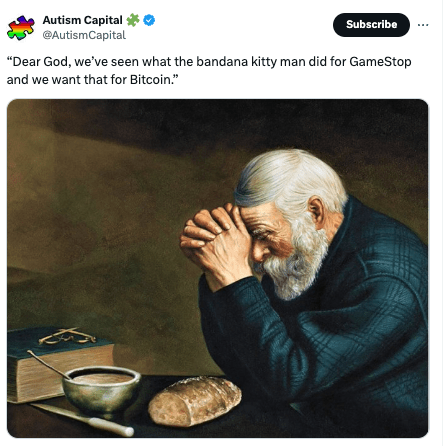Click the tweet text mentioning GameStop
The width and height of the screenshot is (447, 446).
[x=209, y=71]
